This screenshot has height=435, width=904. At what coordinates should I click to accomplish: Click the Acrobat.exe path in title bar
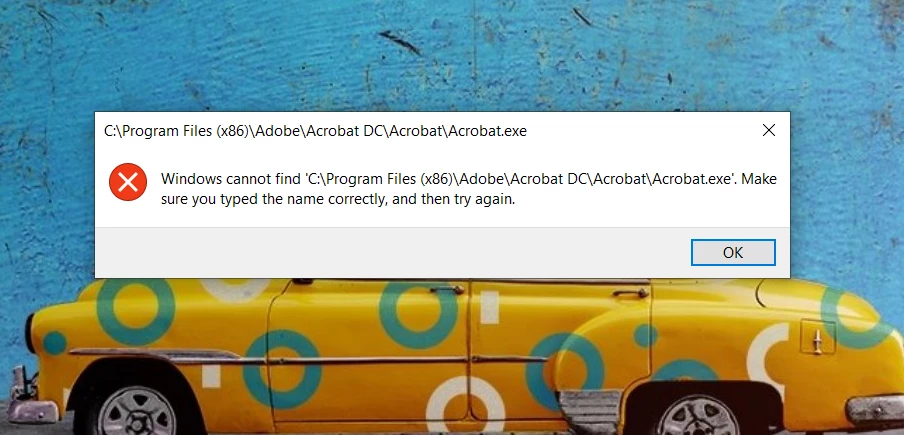pyautogui.click(x=315, y=131)
